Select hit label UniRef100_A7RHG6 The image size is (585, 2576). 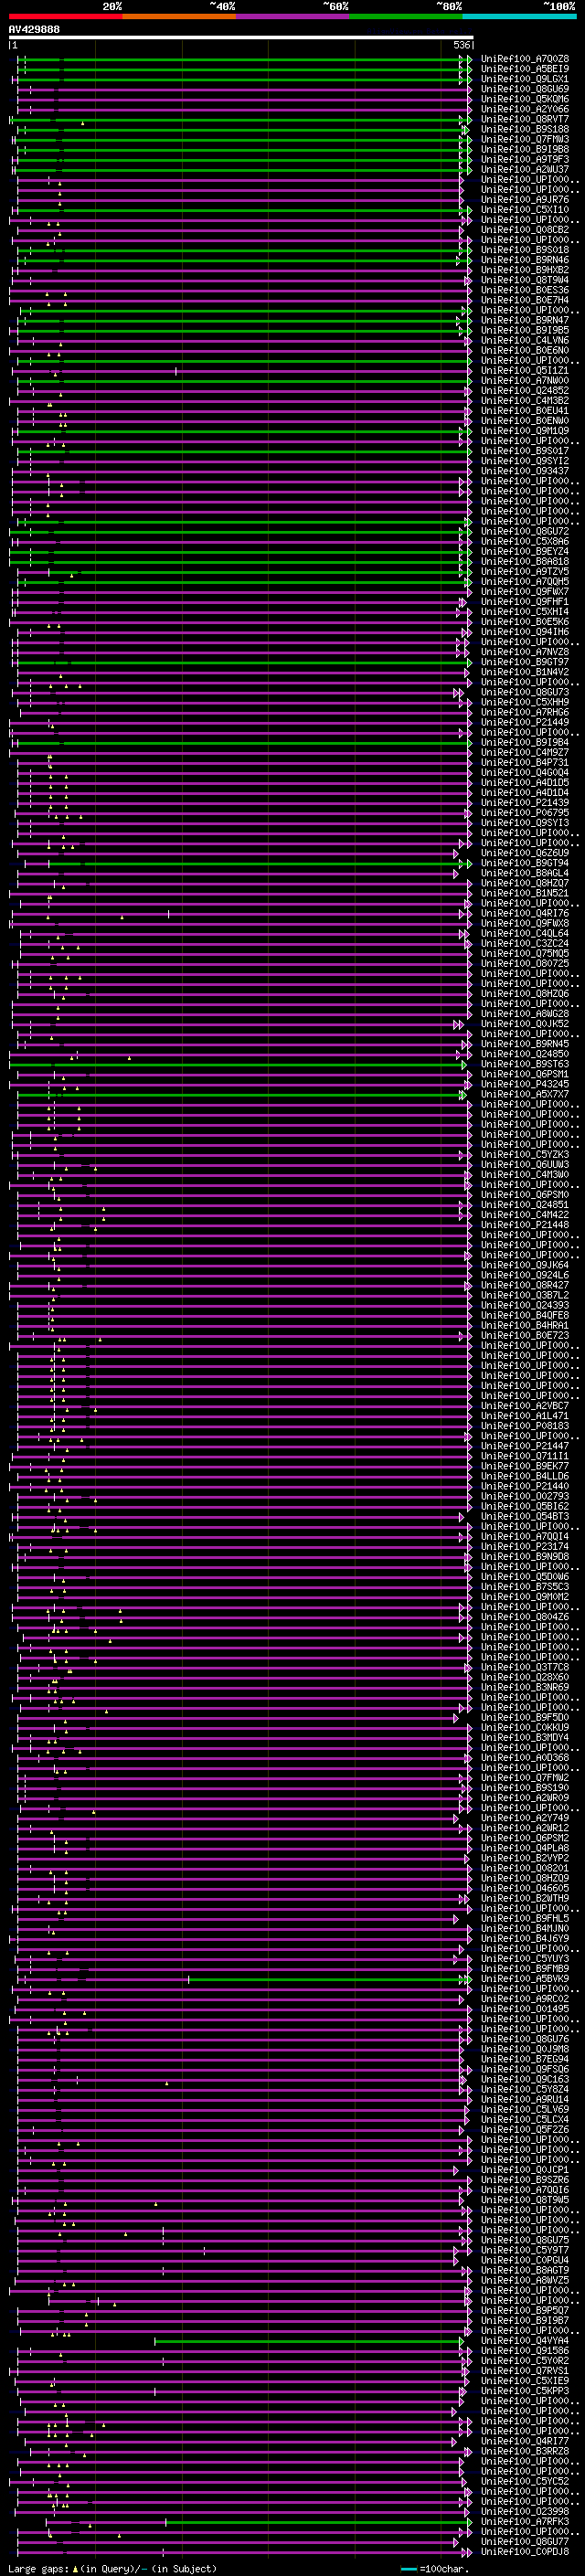(525, 712)
